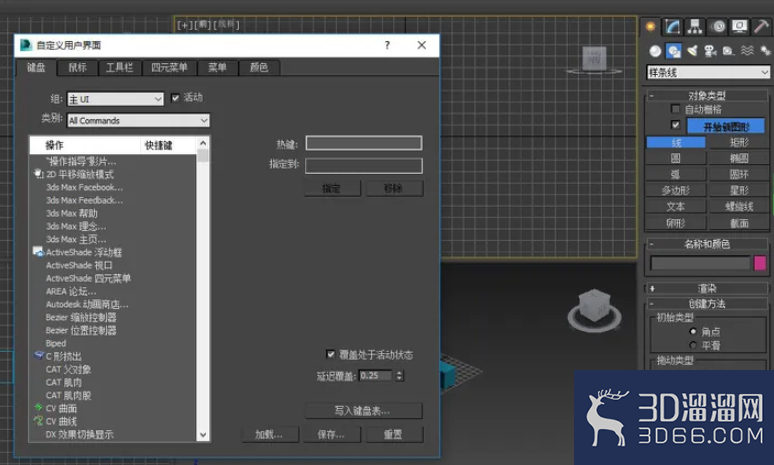
Task: Open the Utilities hammer panel icon
Action: [x=762, y=26]
